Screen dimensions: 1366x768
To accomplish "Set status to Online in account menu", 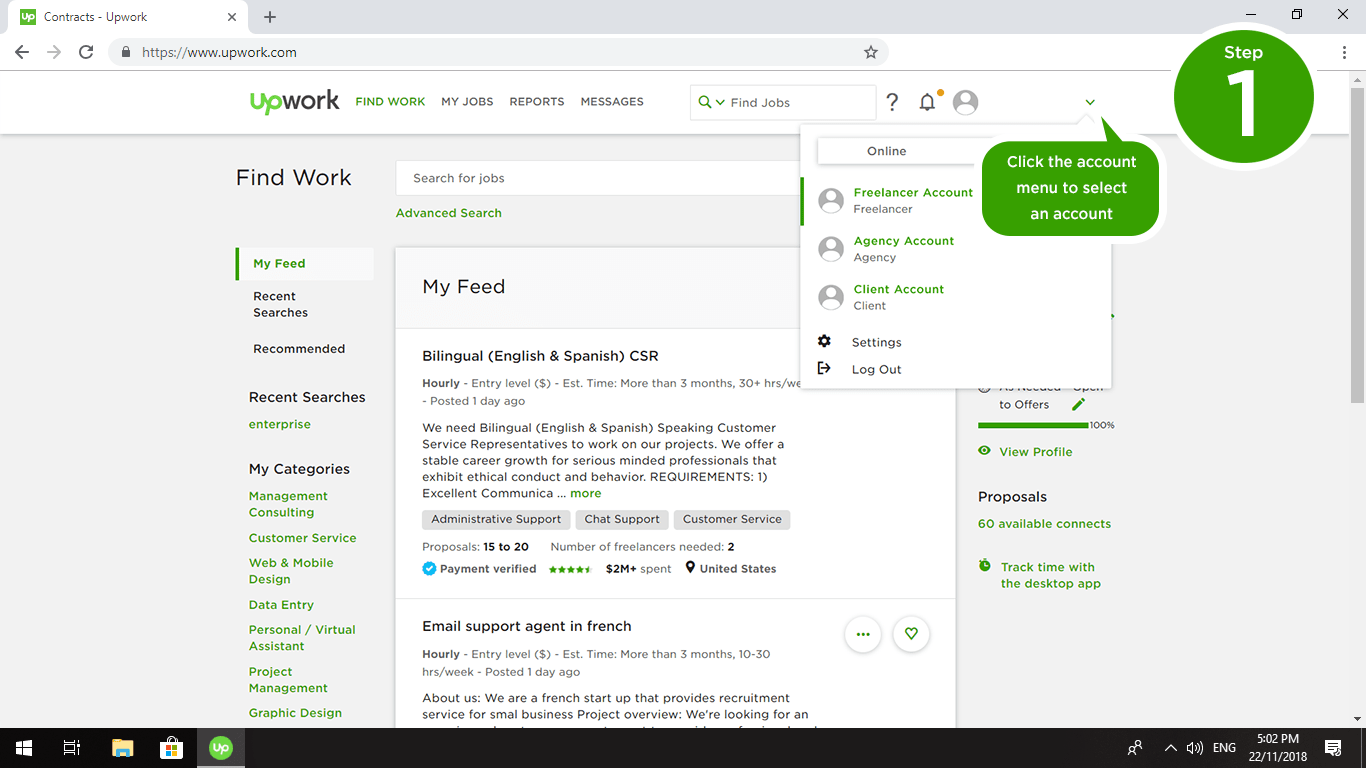I will pyautogui.click(x=886, y=151).
